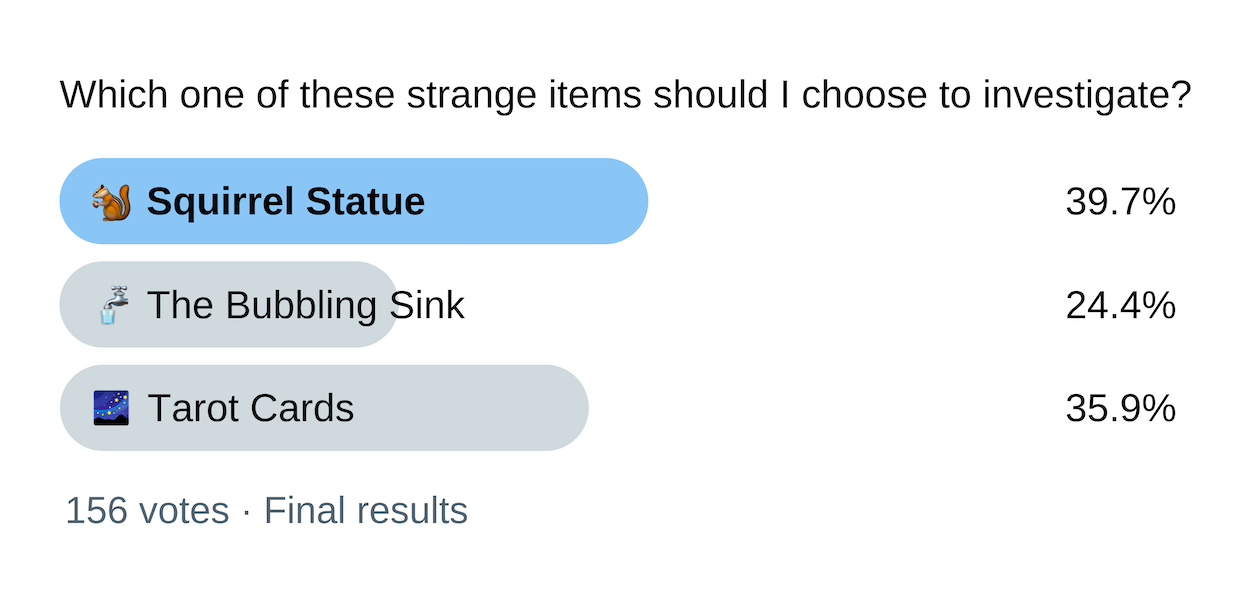Click the dot separator after votes

click(x=246, y=511)
